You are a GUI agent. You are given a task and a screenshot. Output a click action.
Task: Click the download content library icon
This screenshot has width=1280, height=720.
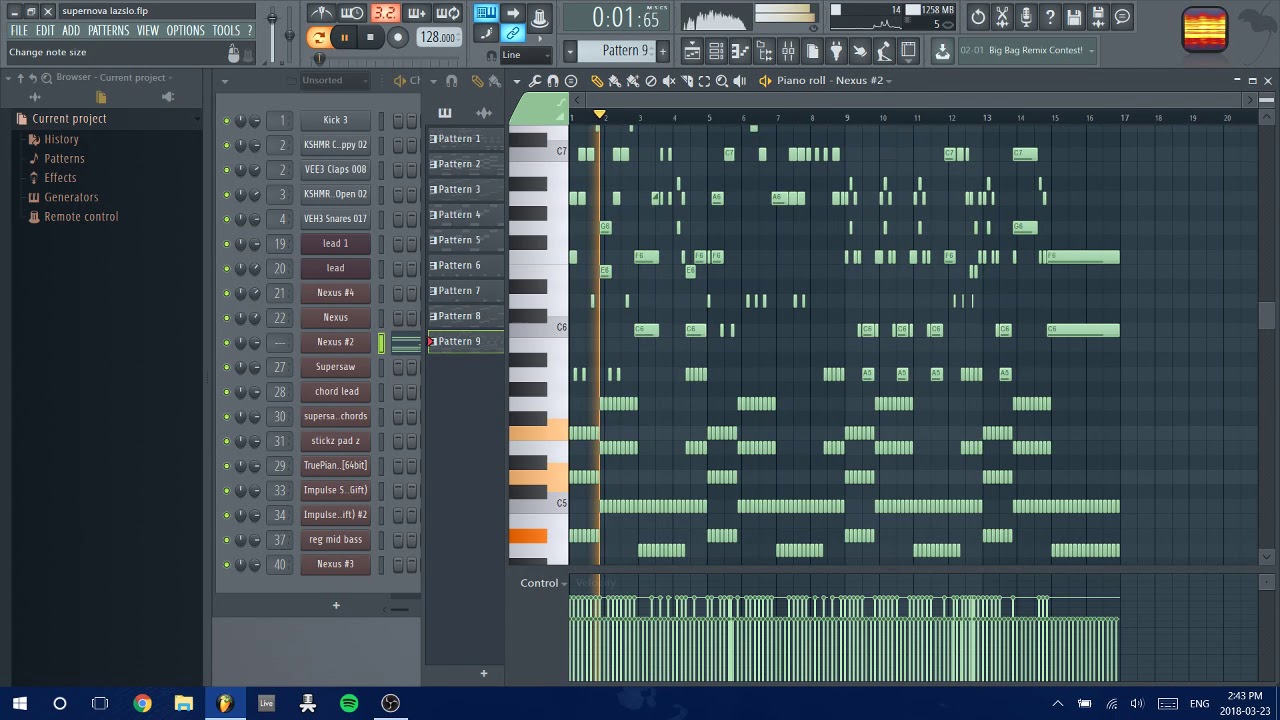[942, 50]
